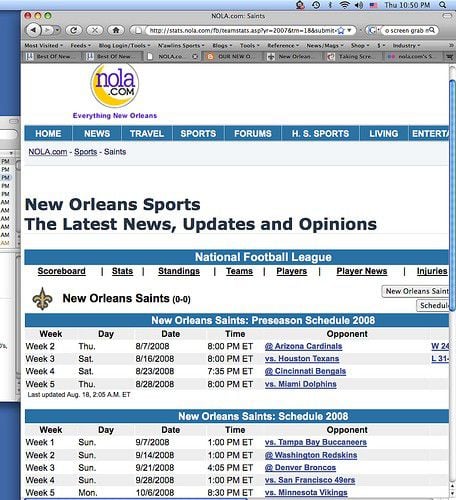Viewport: 456px width, 500px height.
Task: Open the Schedule selection dropdown
Action: [433, 305]
